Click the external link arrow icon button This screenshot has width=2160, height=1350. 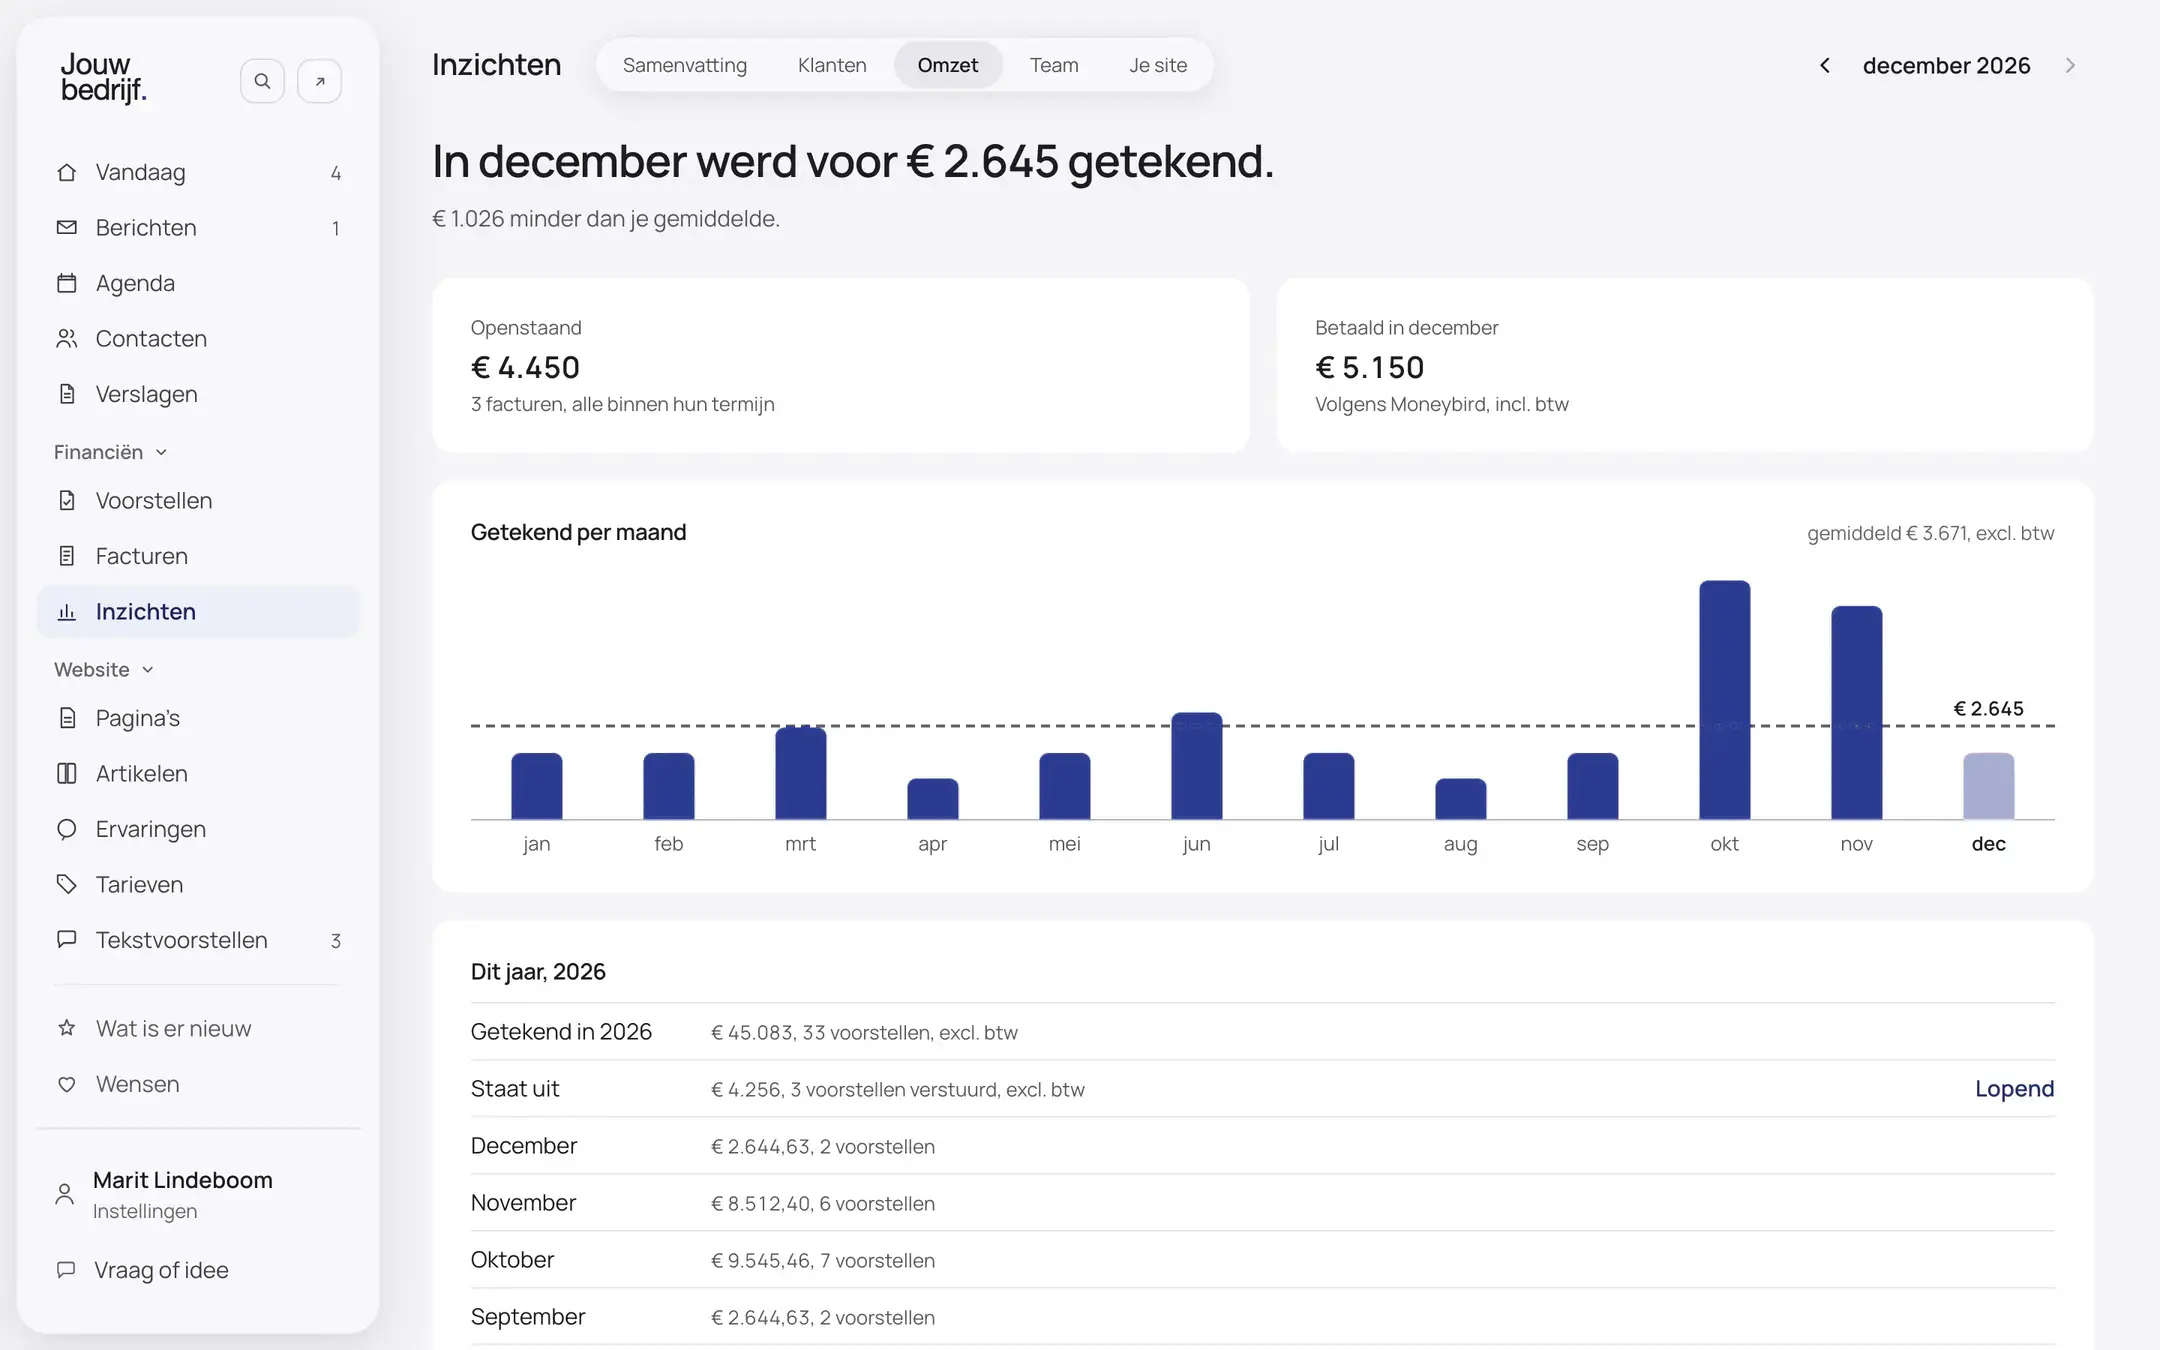(320, 81)
